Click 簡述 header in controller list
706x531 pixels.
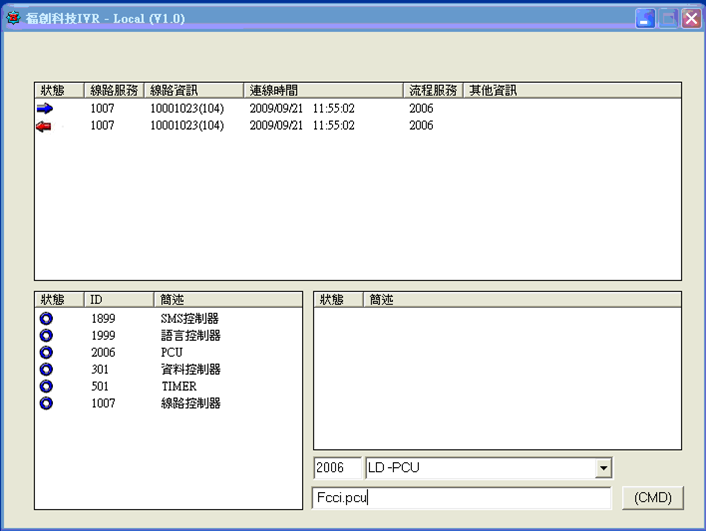(x=228, y=300)
